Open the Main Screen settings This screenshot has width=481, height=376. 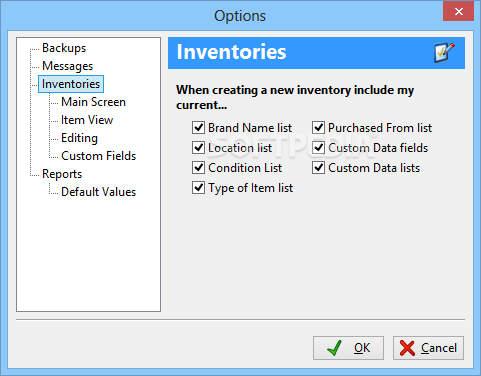[x=93, y=102]
